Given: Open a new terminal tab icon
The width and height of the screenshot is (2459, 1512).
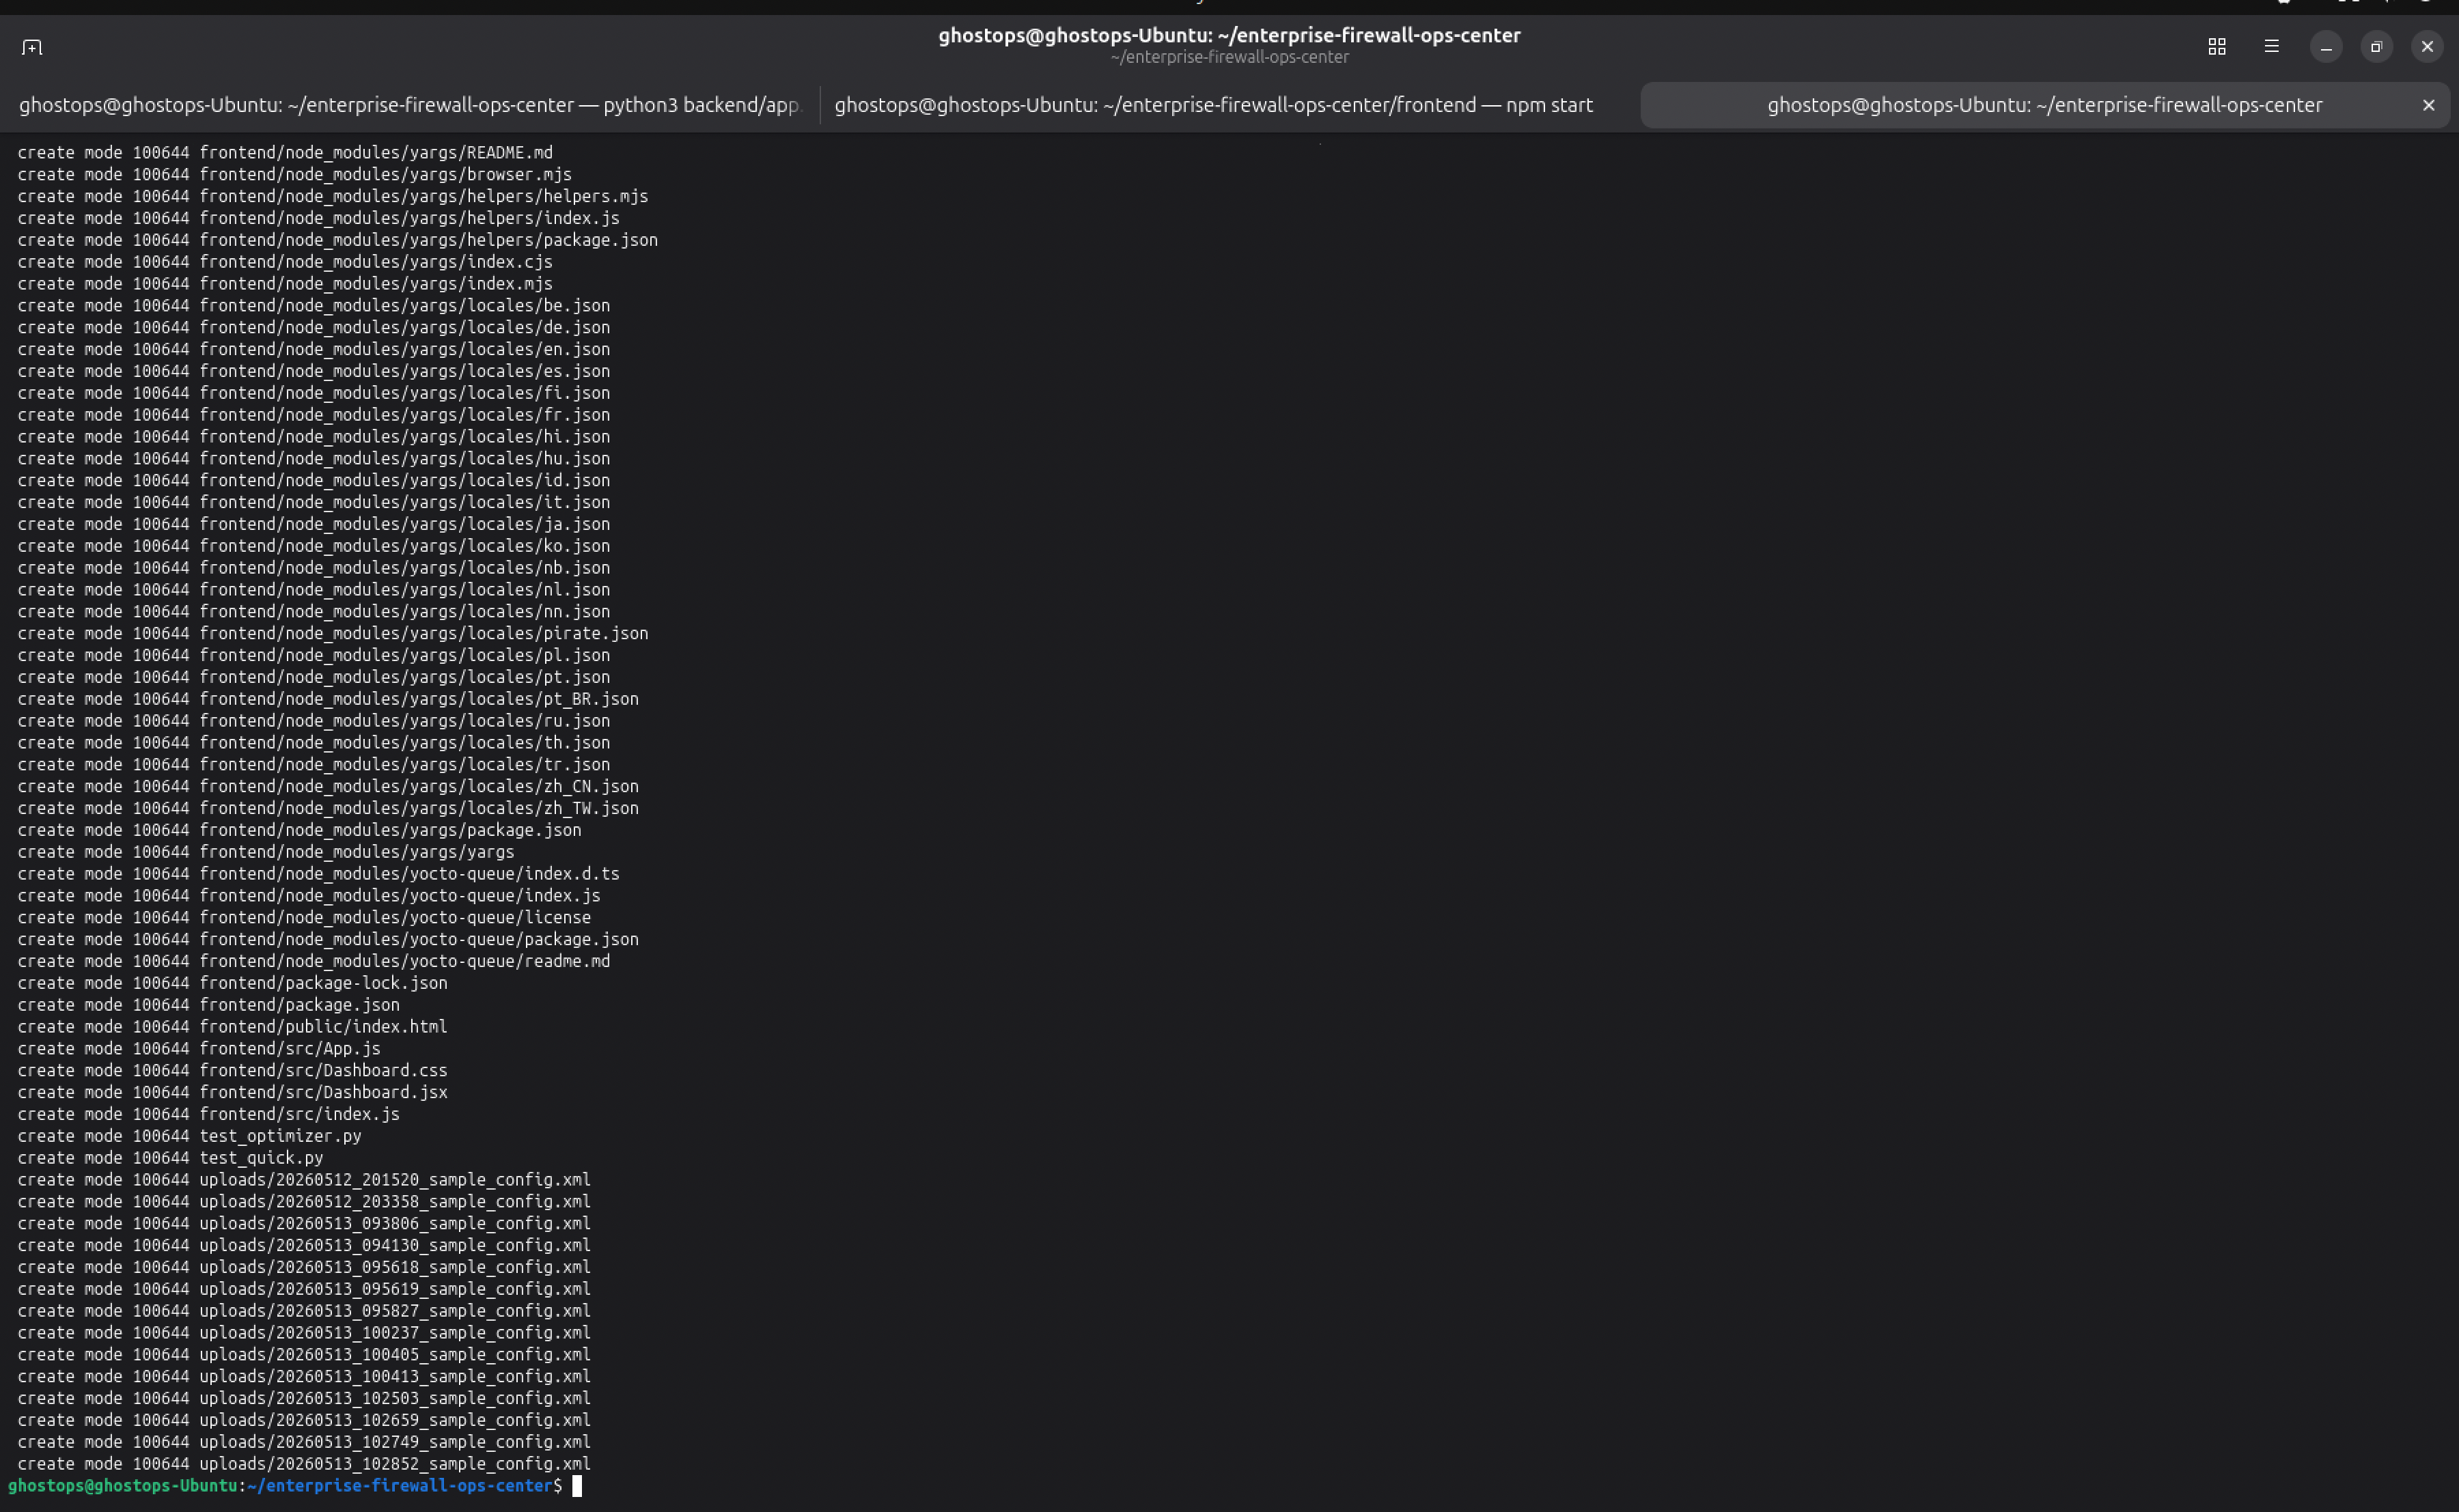Looking at the screenshot, I should click(x=32, y=47).
